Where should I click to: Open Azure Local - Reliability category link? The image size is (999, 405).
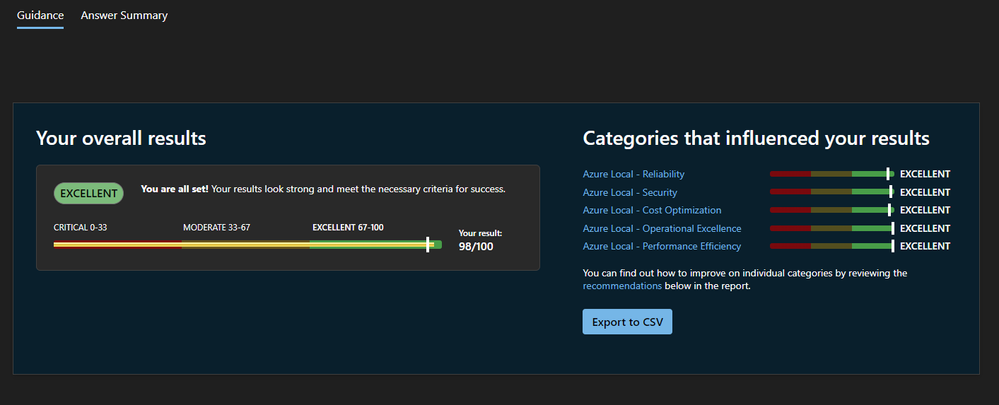(x=633, y=174)
